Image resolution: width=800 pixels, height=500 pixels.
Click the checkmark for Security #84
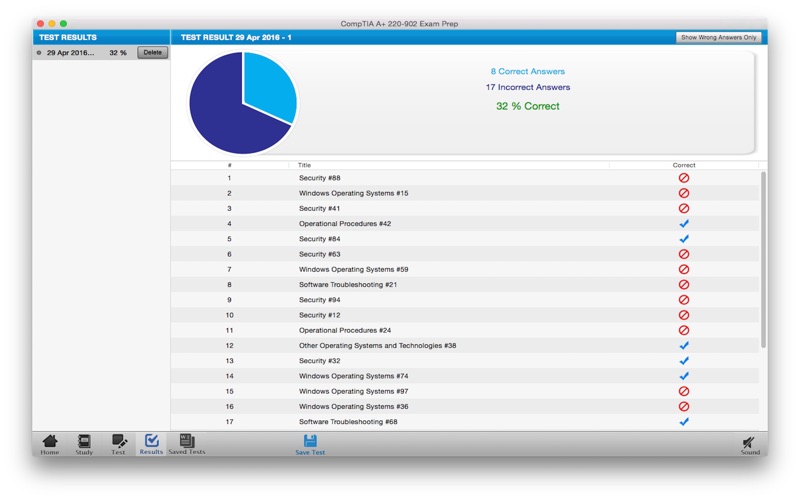[x=684, y=239]
